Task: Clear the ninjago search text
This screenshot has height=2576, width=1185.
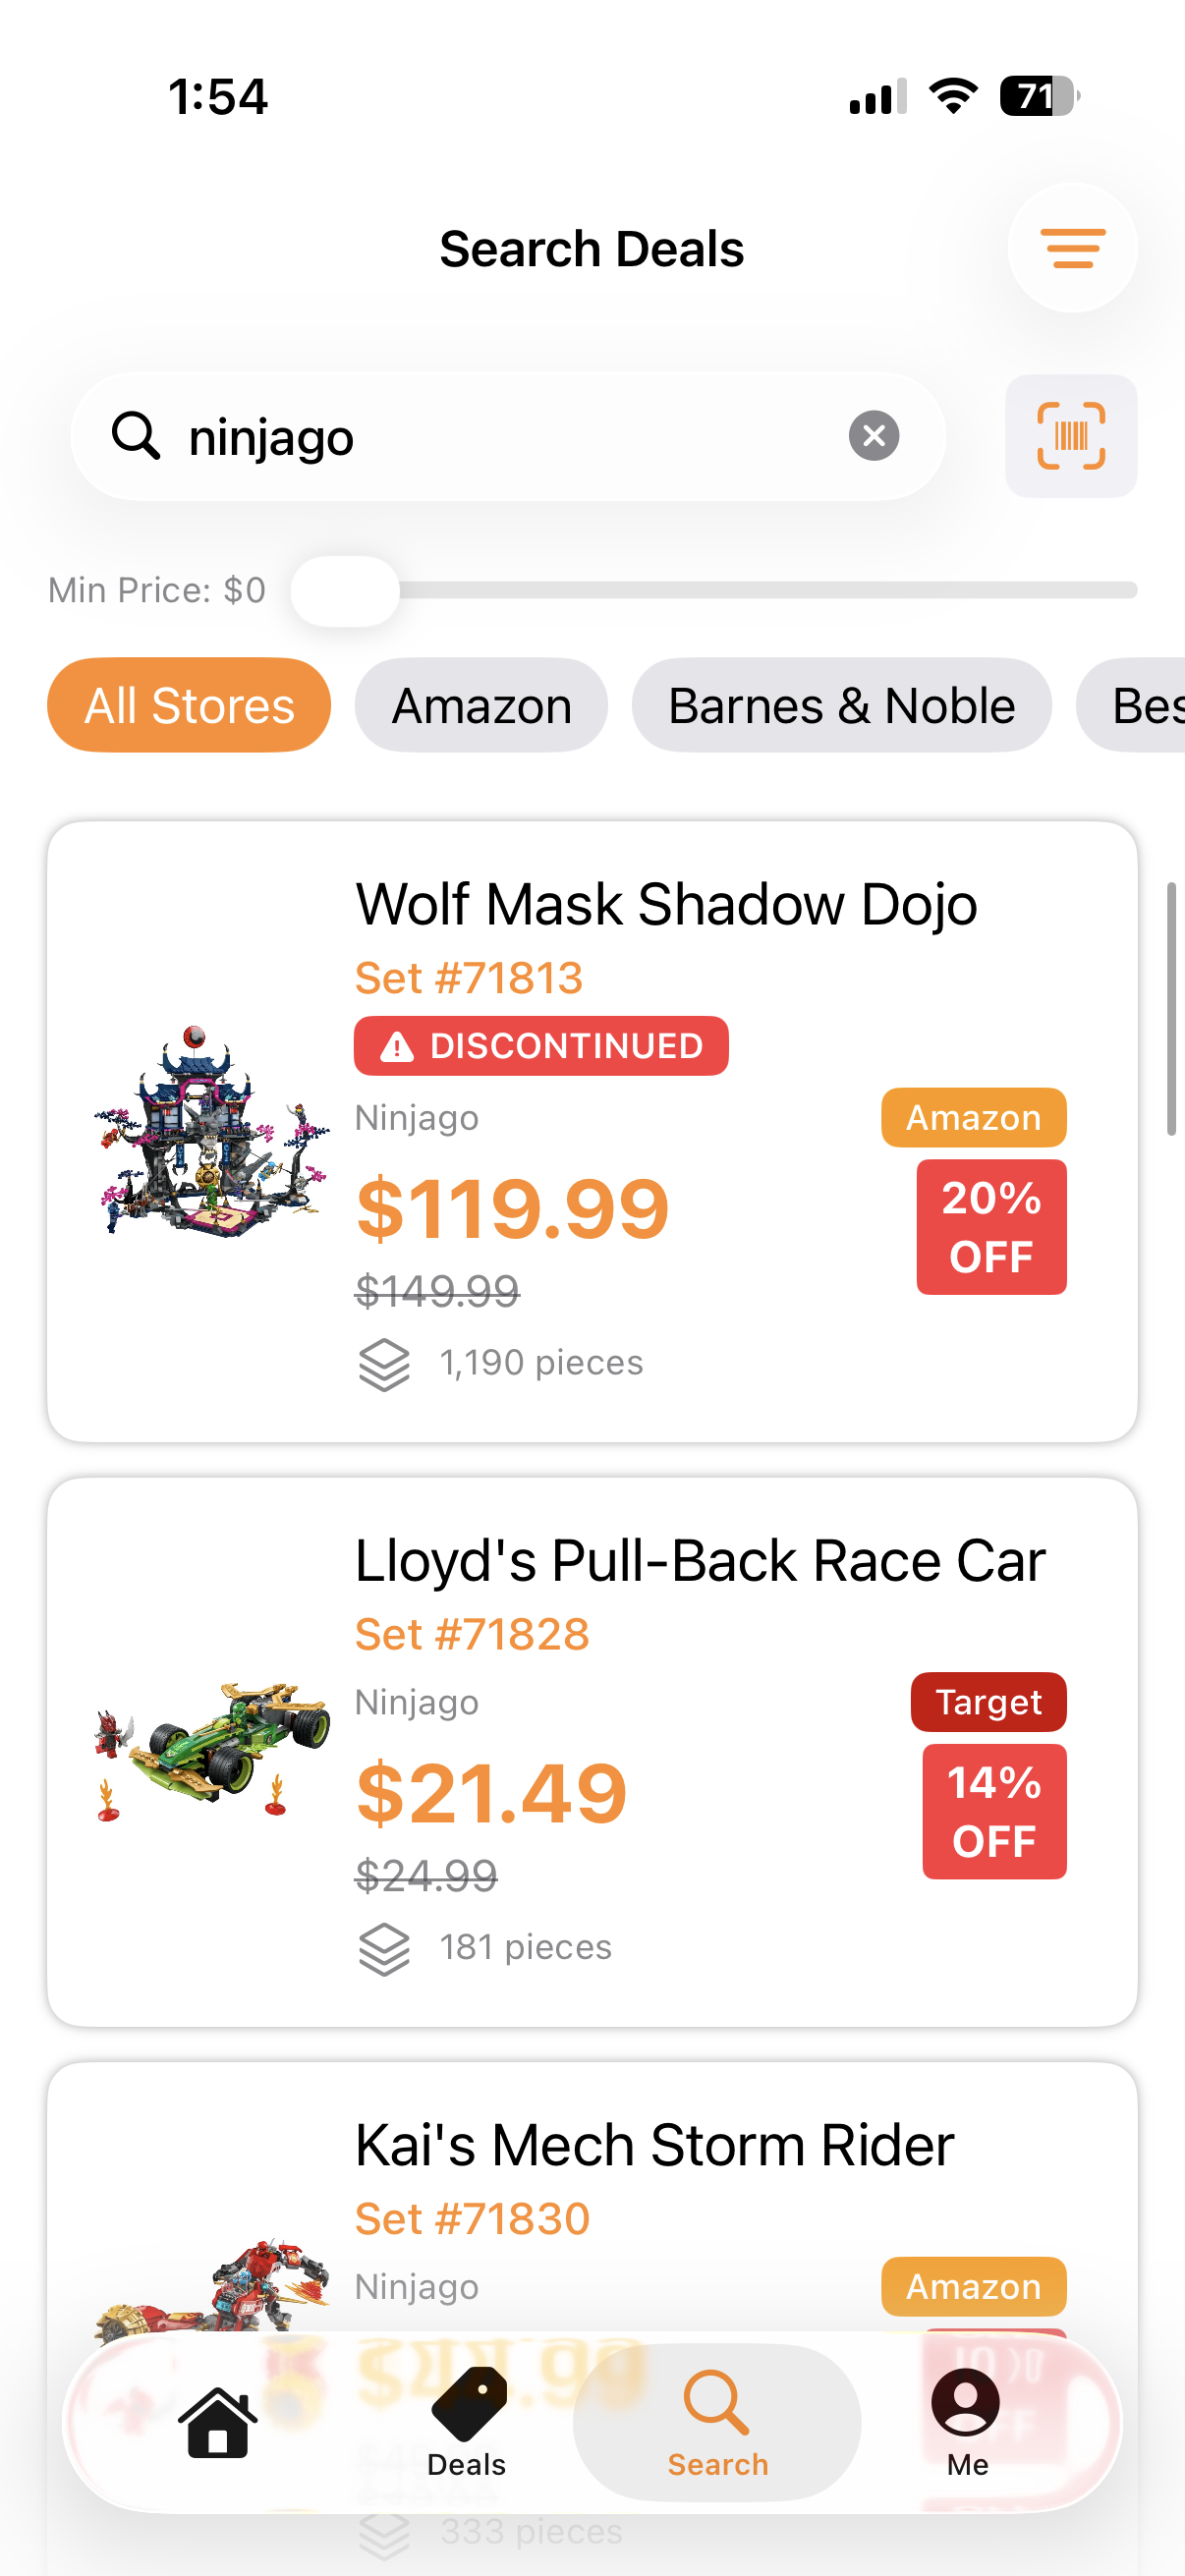Action: point(873,435)
